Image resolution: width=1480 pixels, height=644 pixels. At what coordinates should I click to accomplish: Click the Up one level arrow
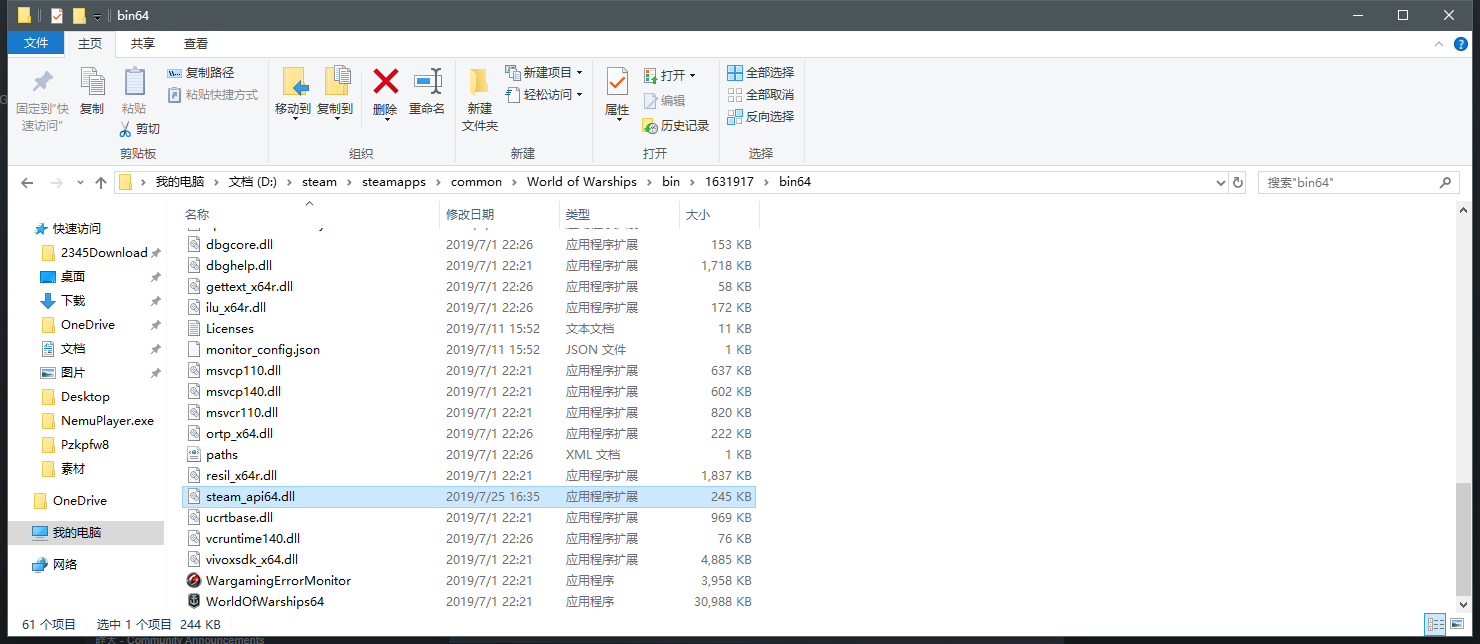coord(101,183)
